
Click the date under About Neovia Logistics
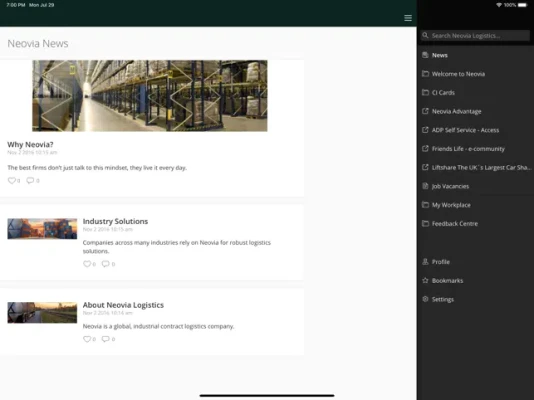(108, 313)
